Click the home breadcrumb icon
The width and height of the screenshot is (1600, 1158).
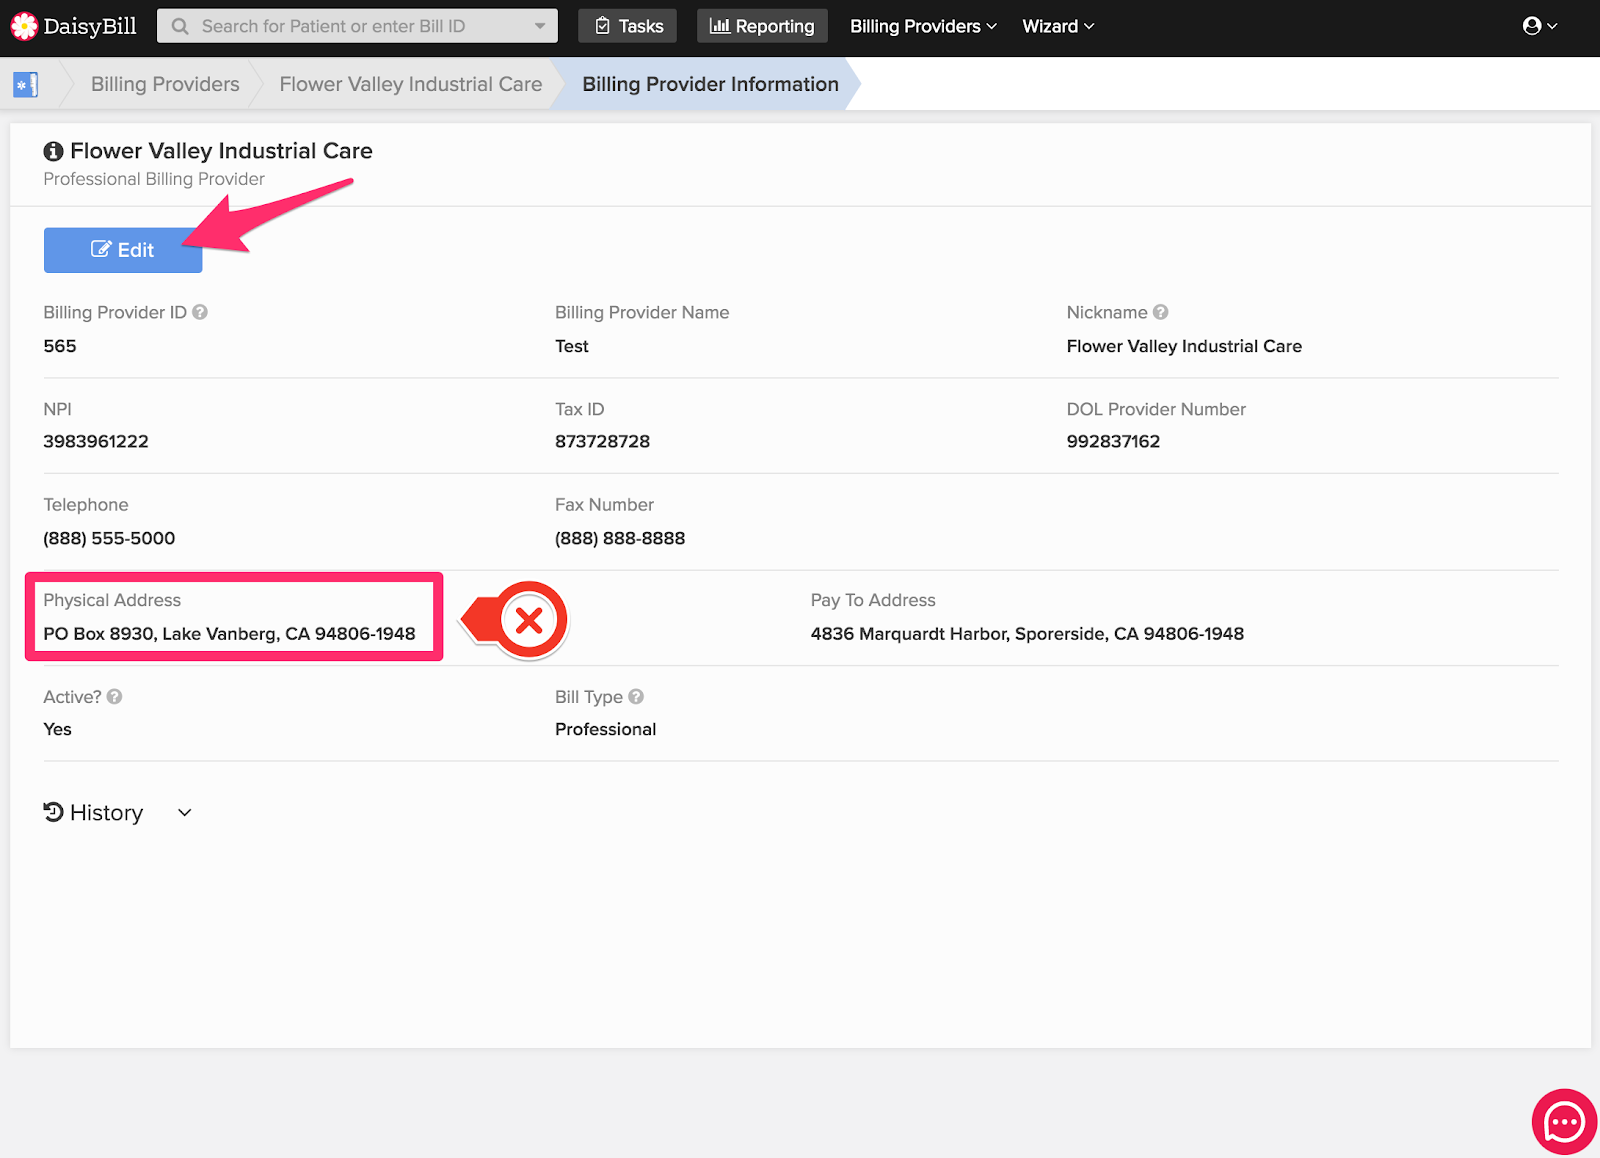(x=26, y=85)
